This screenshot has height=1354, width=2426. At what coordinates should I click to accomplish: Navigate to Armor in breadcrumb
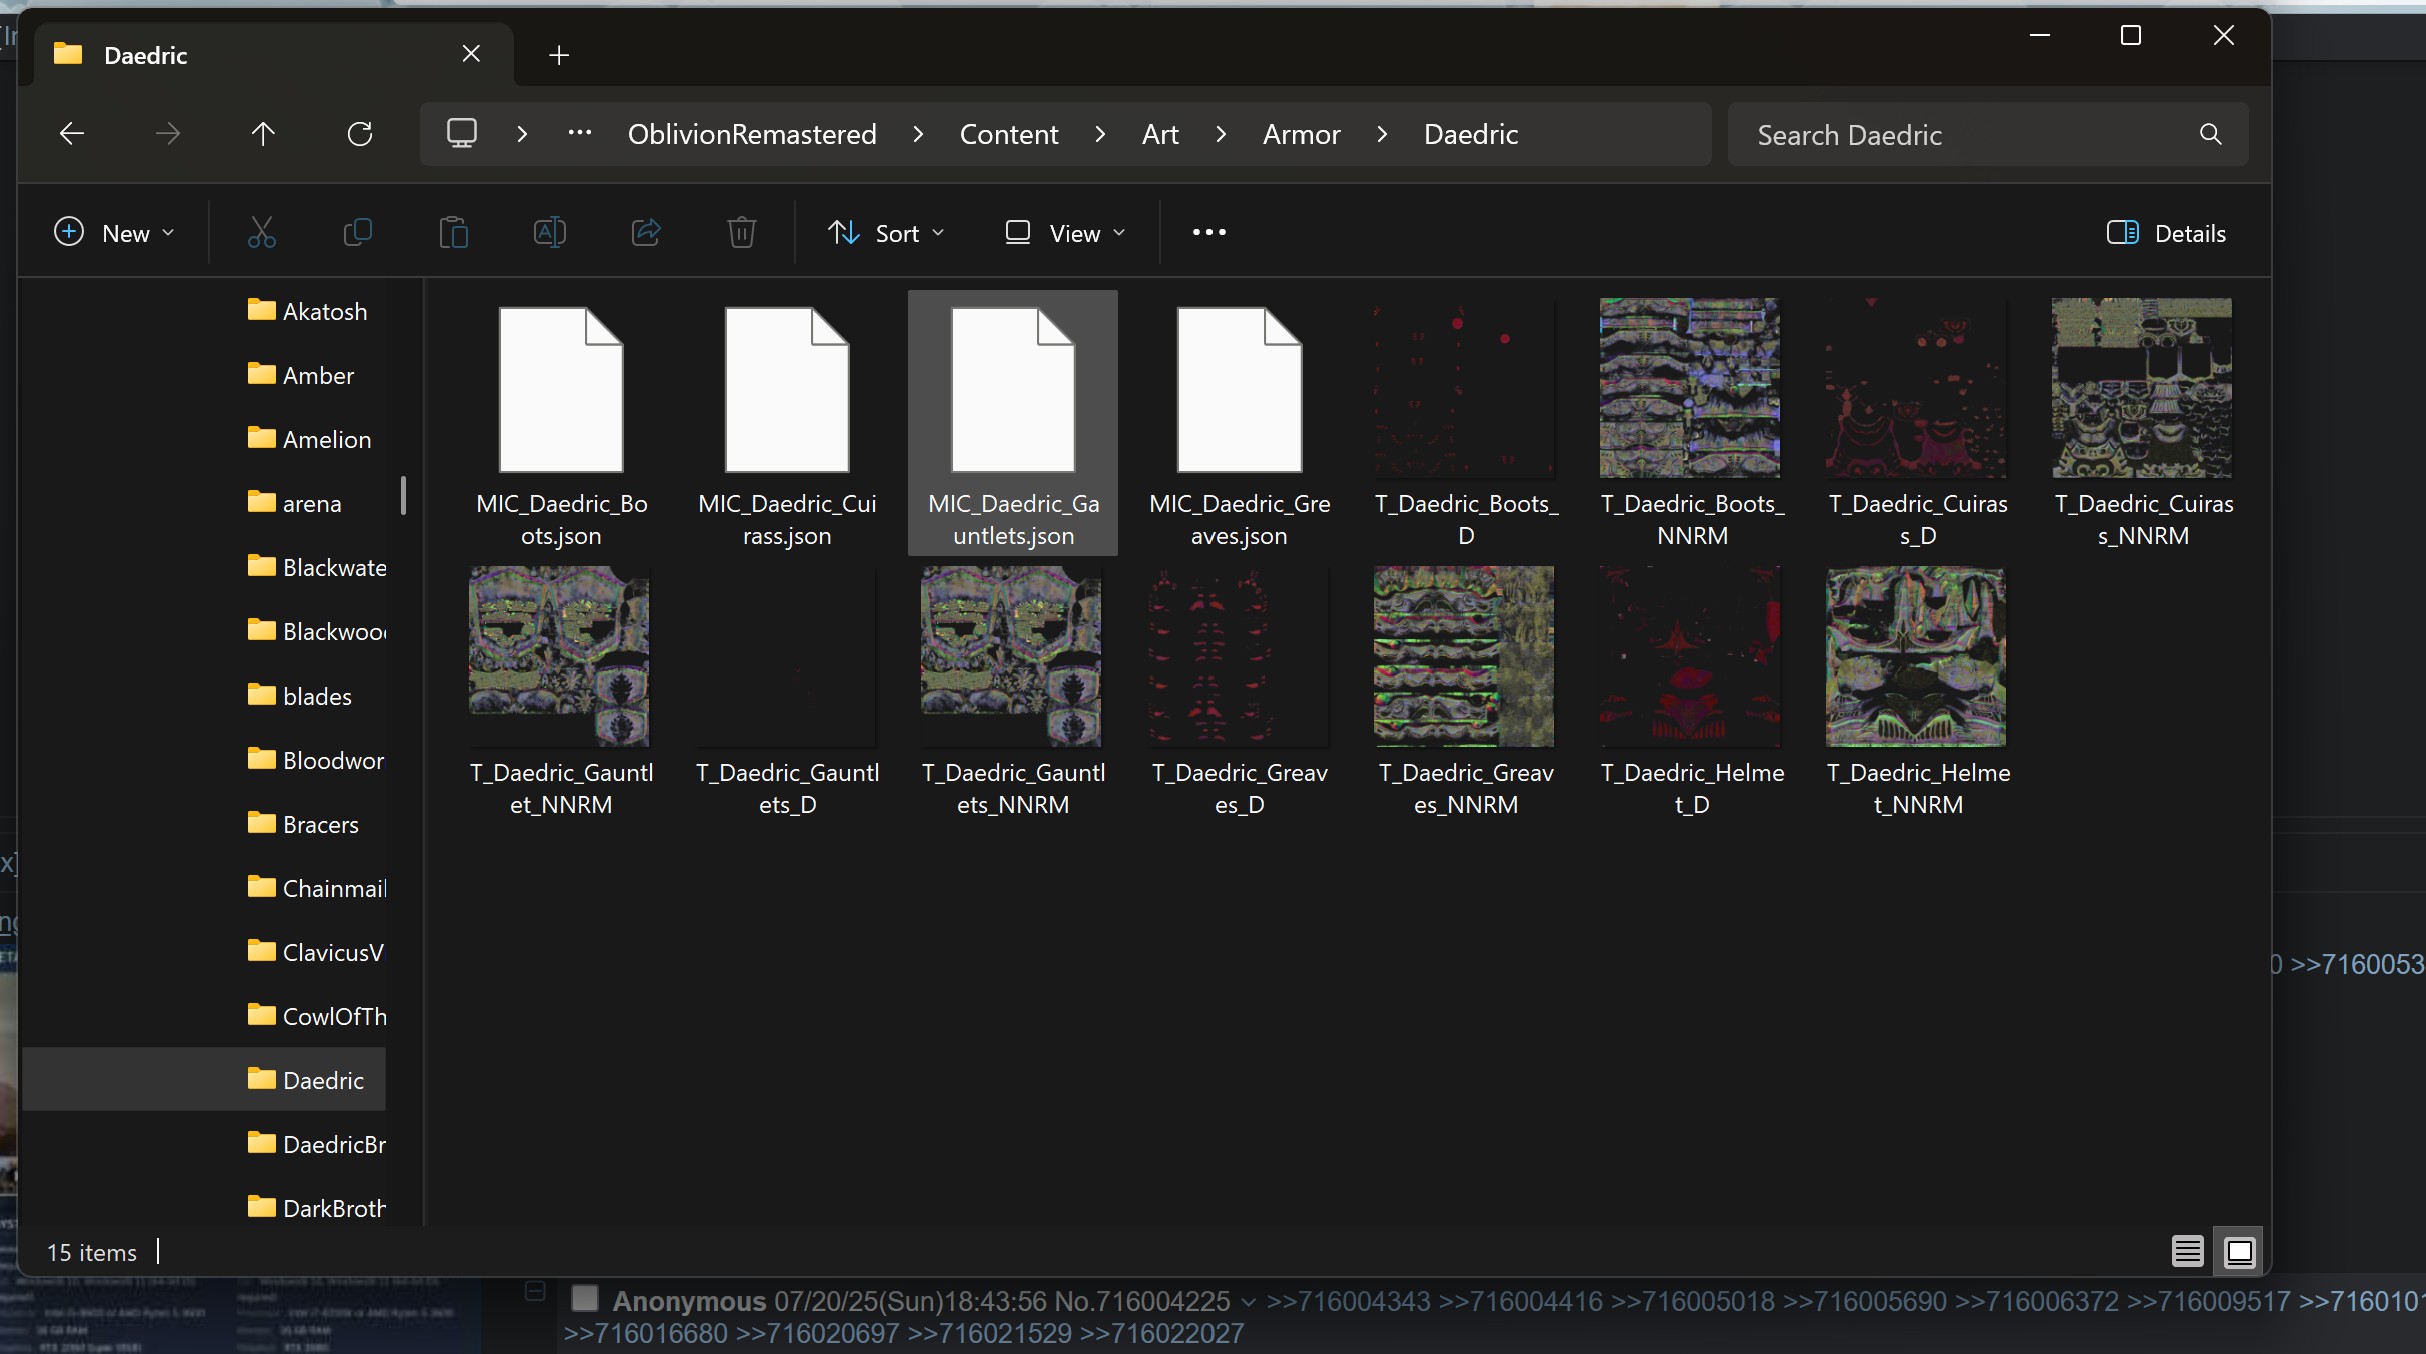[1301, 134]
